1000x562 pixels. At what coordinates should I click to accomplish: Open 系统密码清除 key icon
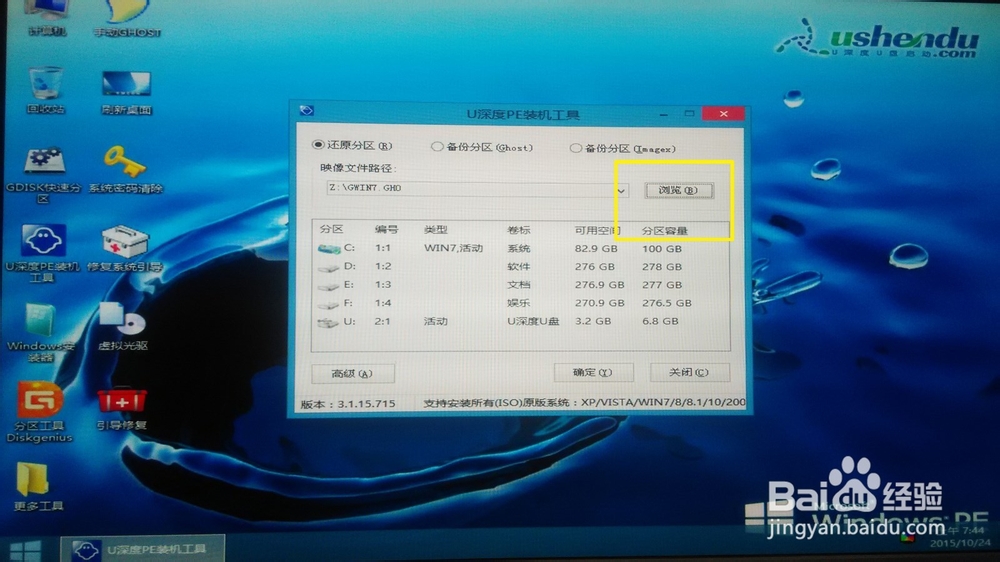(125, 170)
